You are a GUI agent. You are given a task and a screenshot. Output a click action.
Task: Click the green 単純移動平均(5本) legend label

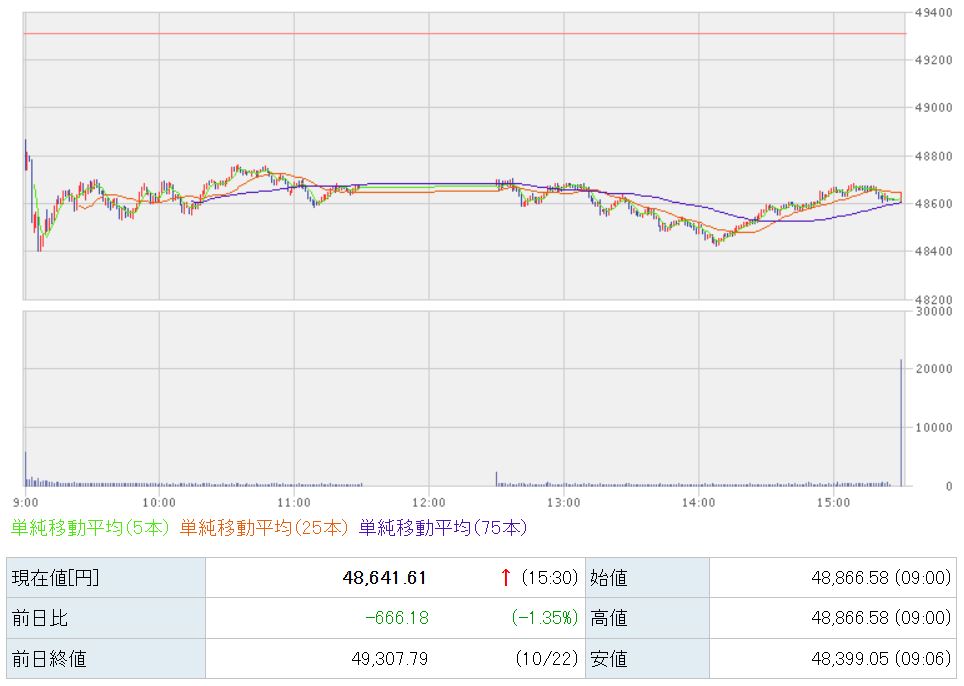(91, 527)
